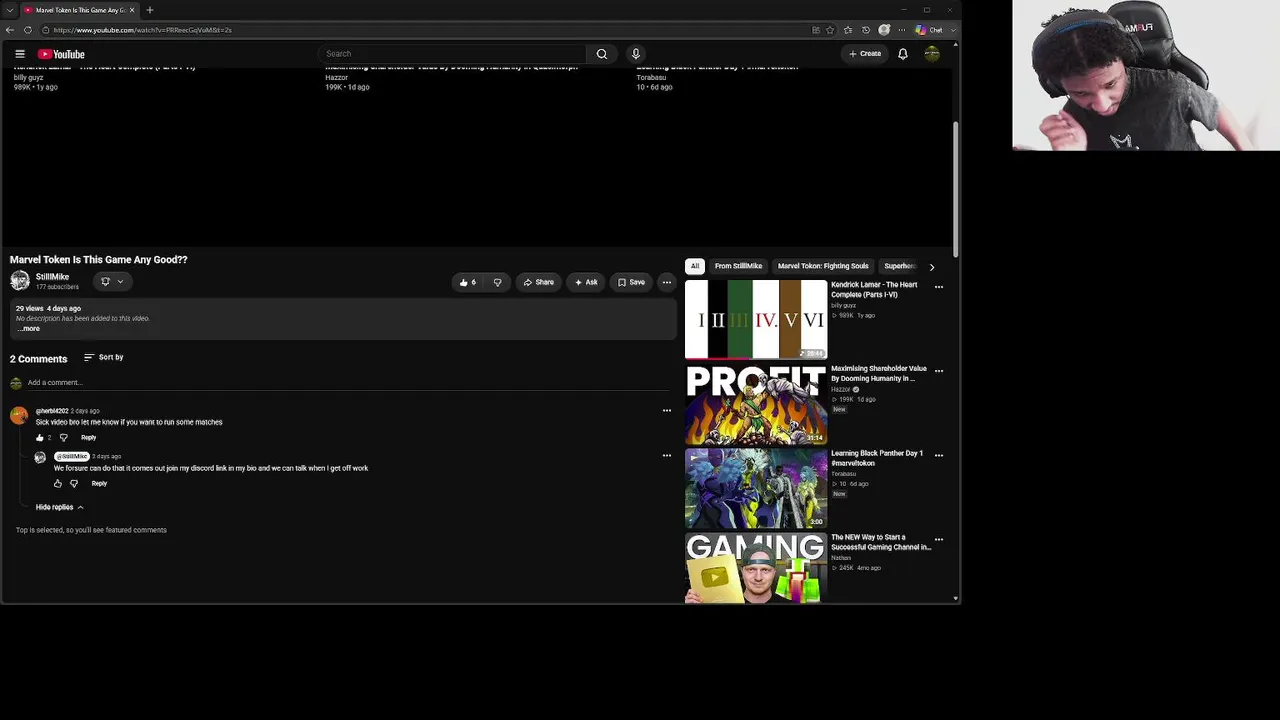1280x720 pixels.
Task: Click the Ask button
Action: [586, 282]
